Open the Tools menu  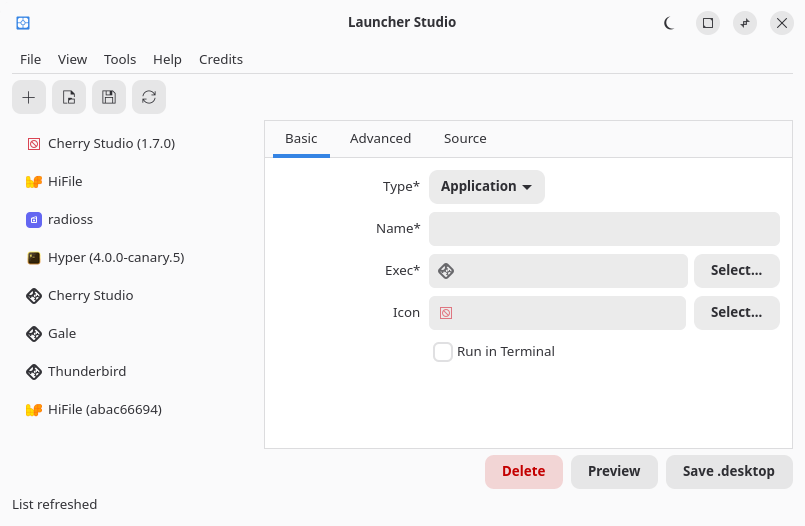tap(120, 60)
